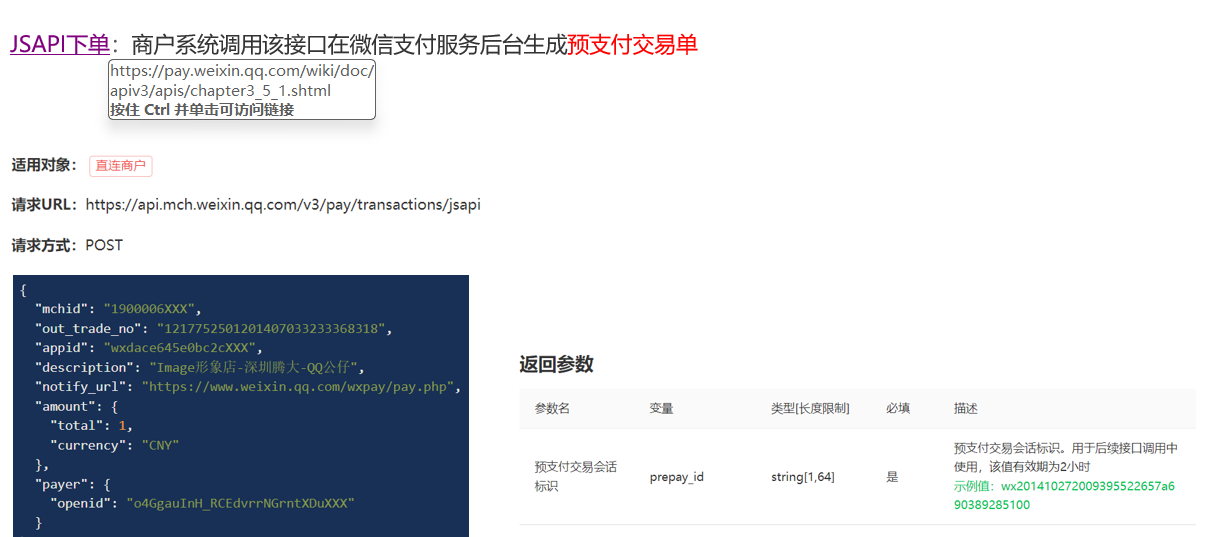Click the "description" line in code
This screenshot has height=537, width=1221.
pyautogui.click(x=200, y=367)
